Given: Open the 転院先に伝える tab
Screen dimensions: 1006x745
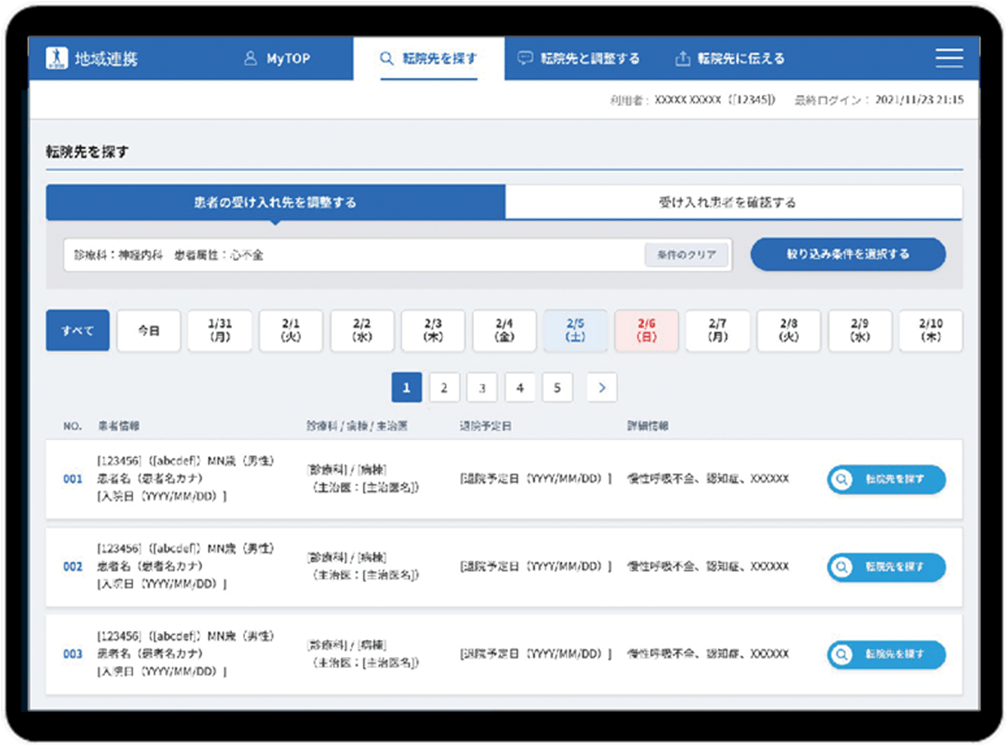Looking at the screenshot, I should (x=730, y=59).
